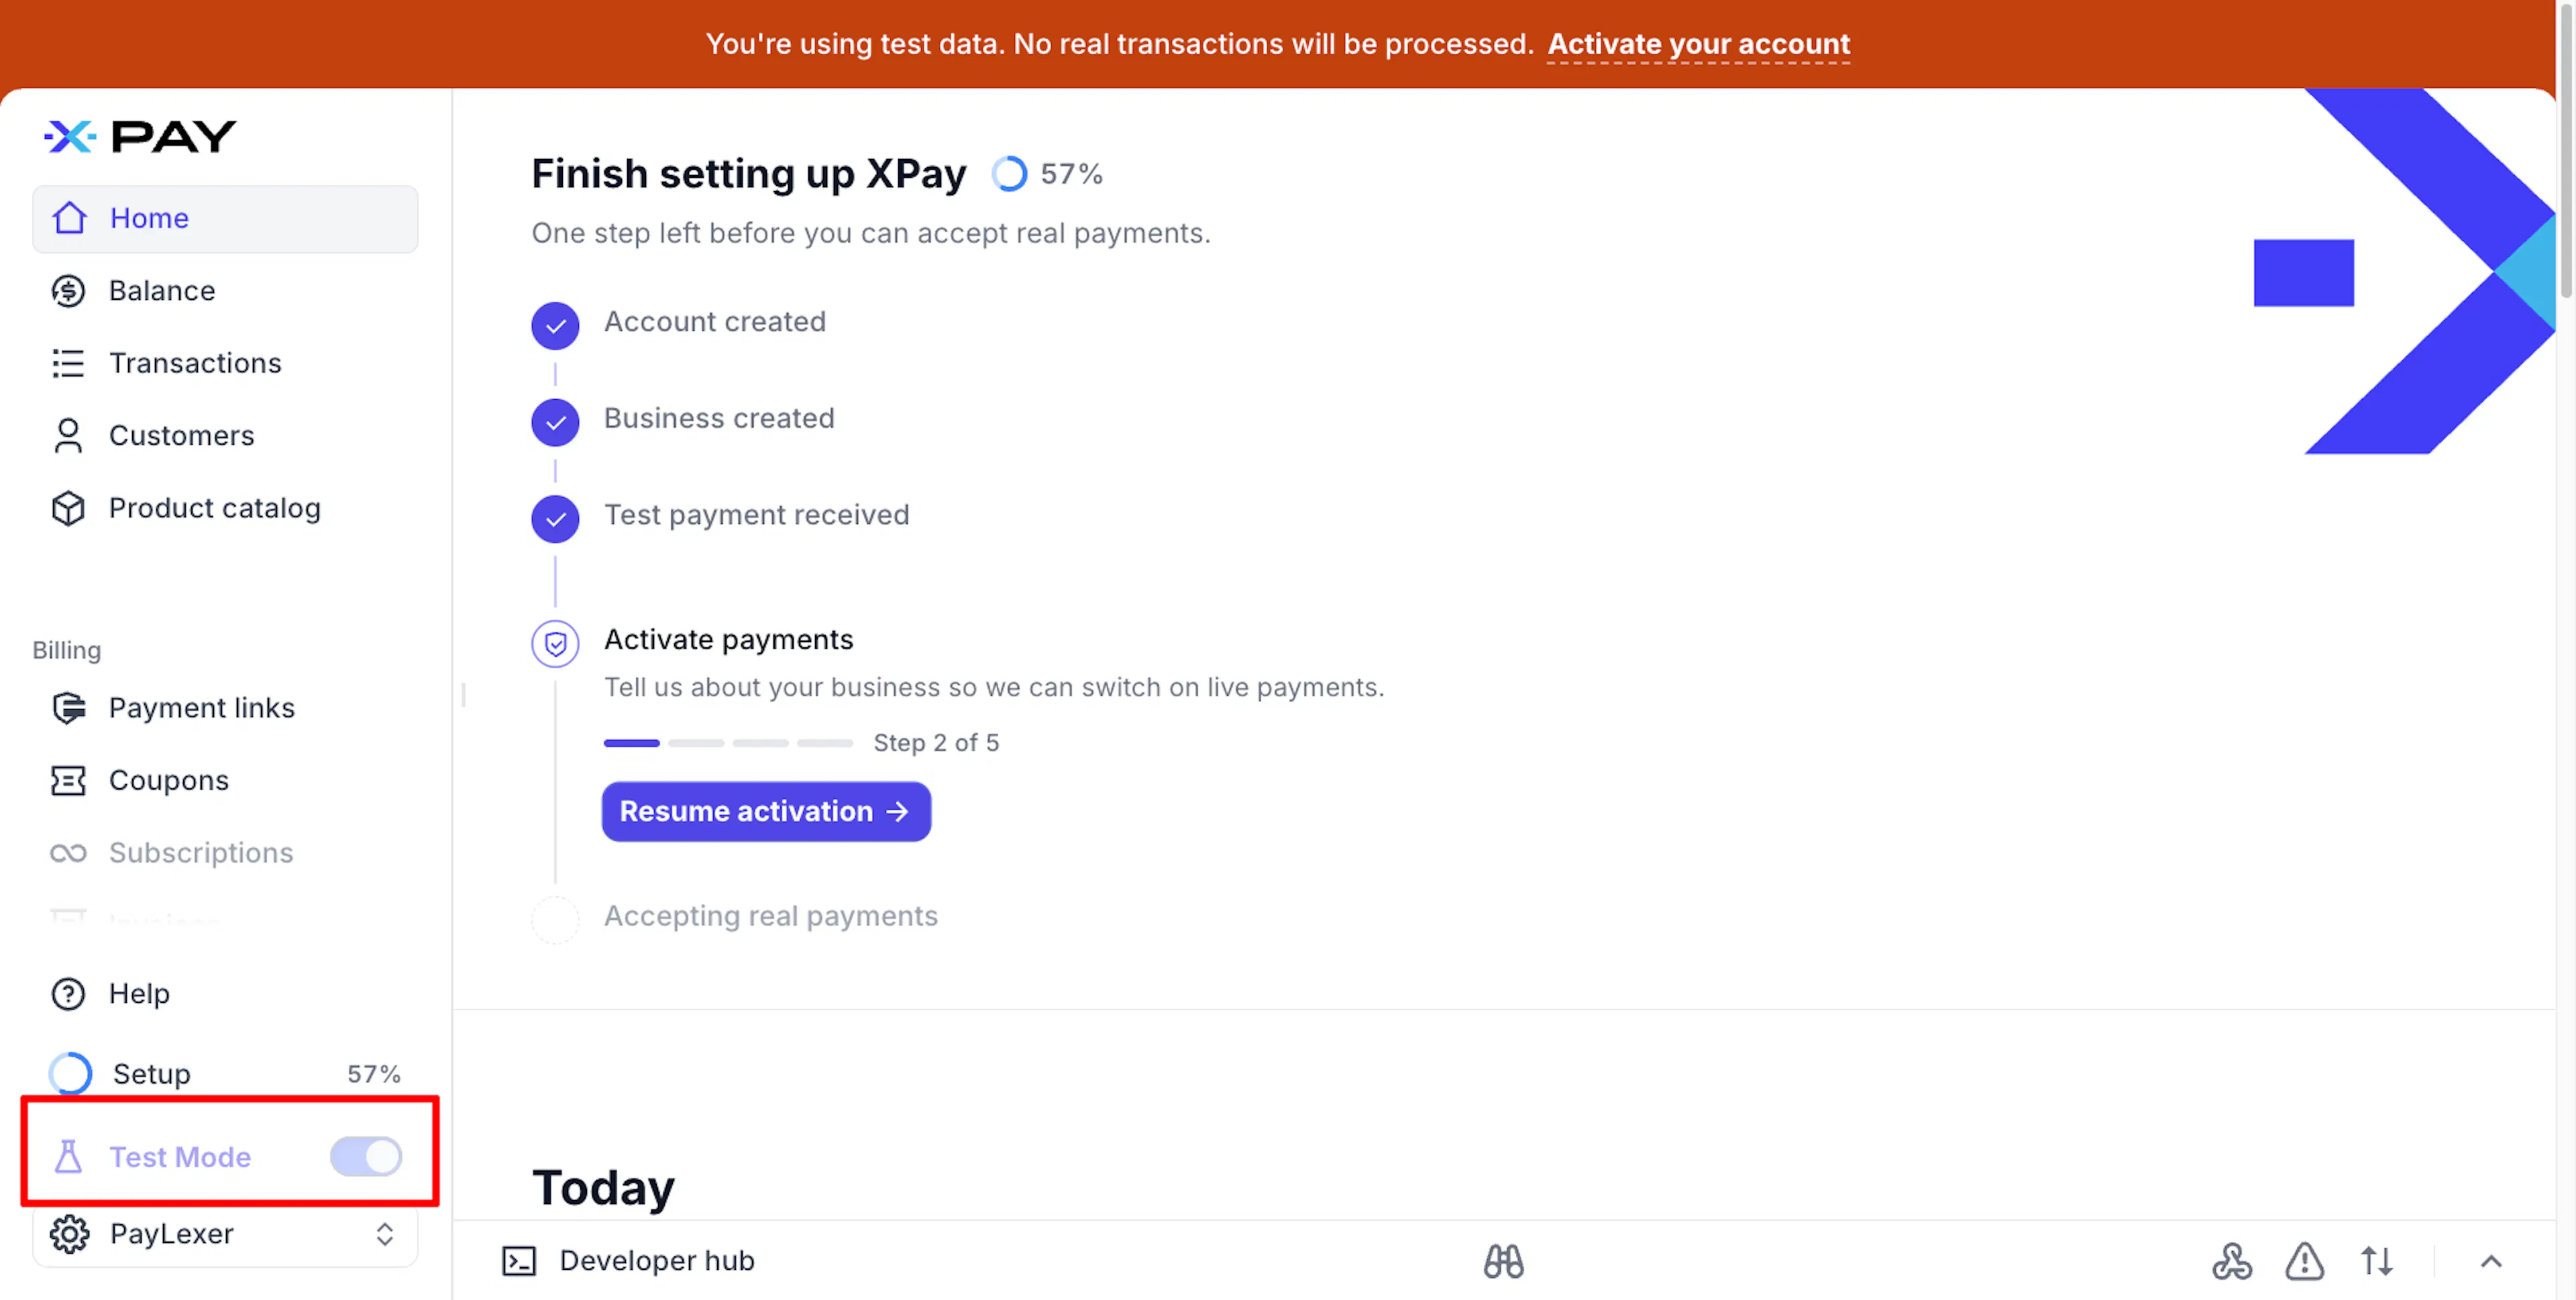Click the Setup progress circle icon
The image size is (2576, 1300).
(70, 1073)
